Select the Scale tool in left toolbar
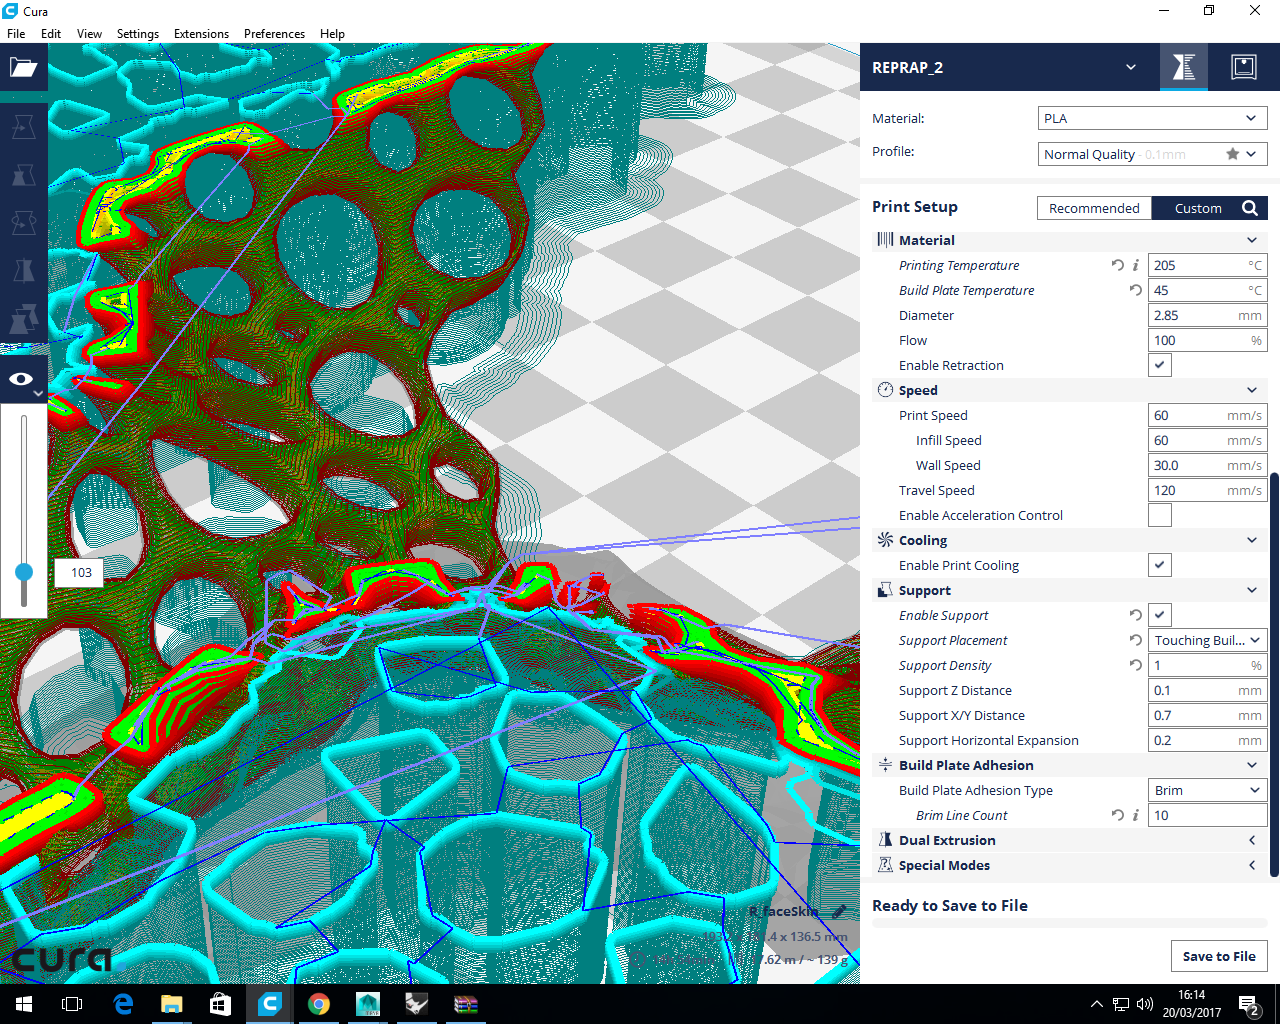Image resolution: width=1280 pixels, height=1024 pixels. (23, 175)
